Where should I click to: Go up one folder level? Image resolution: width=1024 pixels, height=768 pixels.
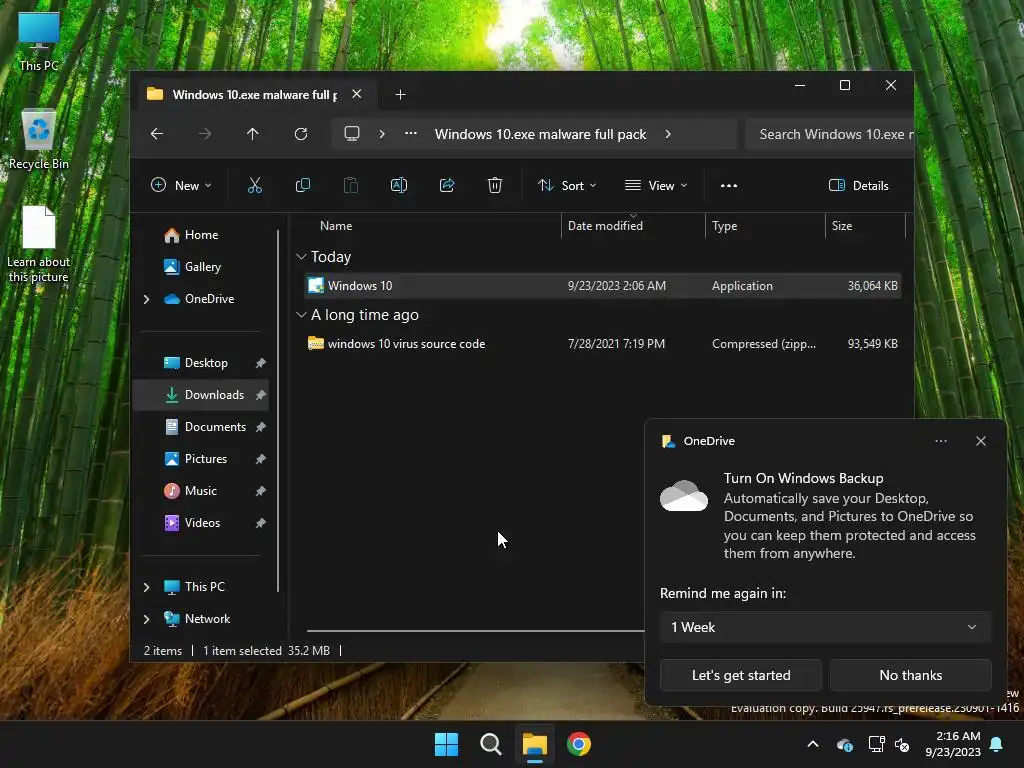pyautogui.click(x=253, y=134)
